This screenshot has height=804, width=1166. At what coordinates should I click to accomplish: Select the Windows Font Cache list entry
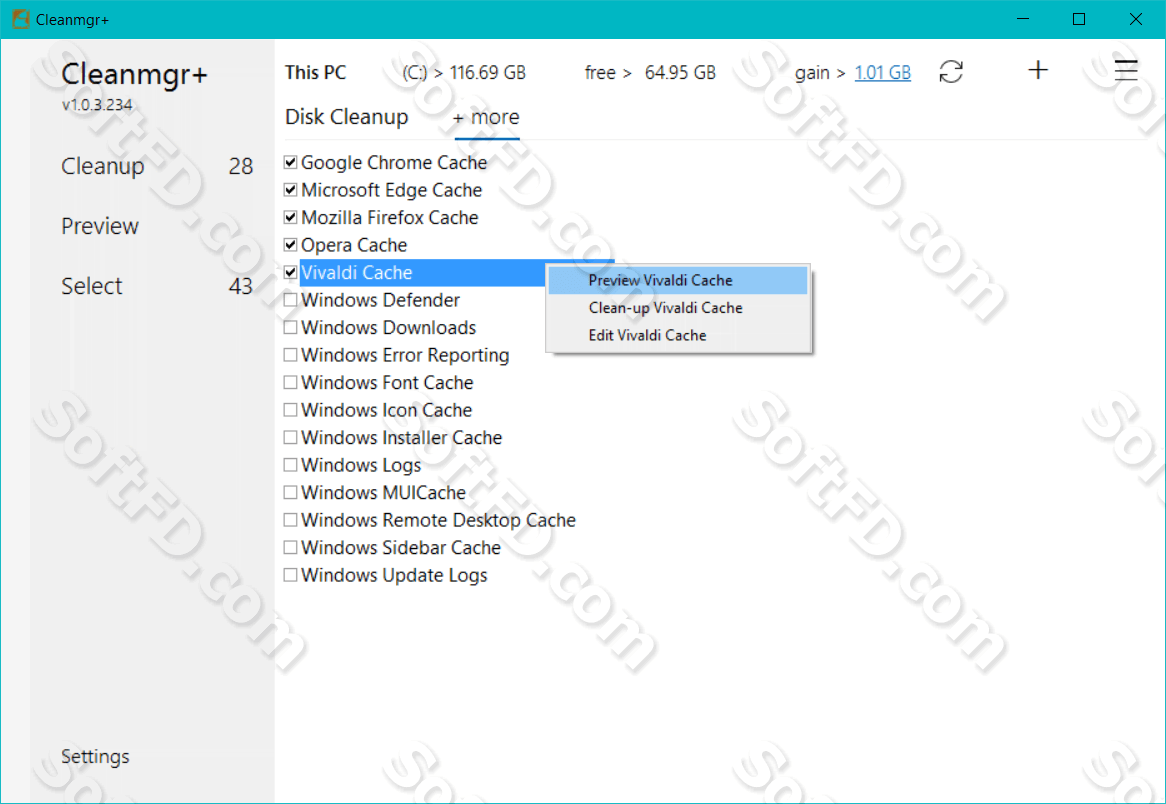click(x=387, y=382)
